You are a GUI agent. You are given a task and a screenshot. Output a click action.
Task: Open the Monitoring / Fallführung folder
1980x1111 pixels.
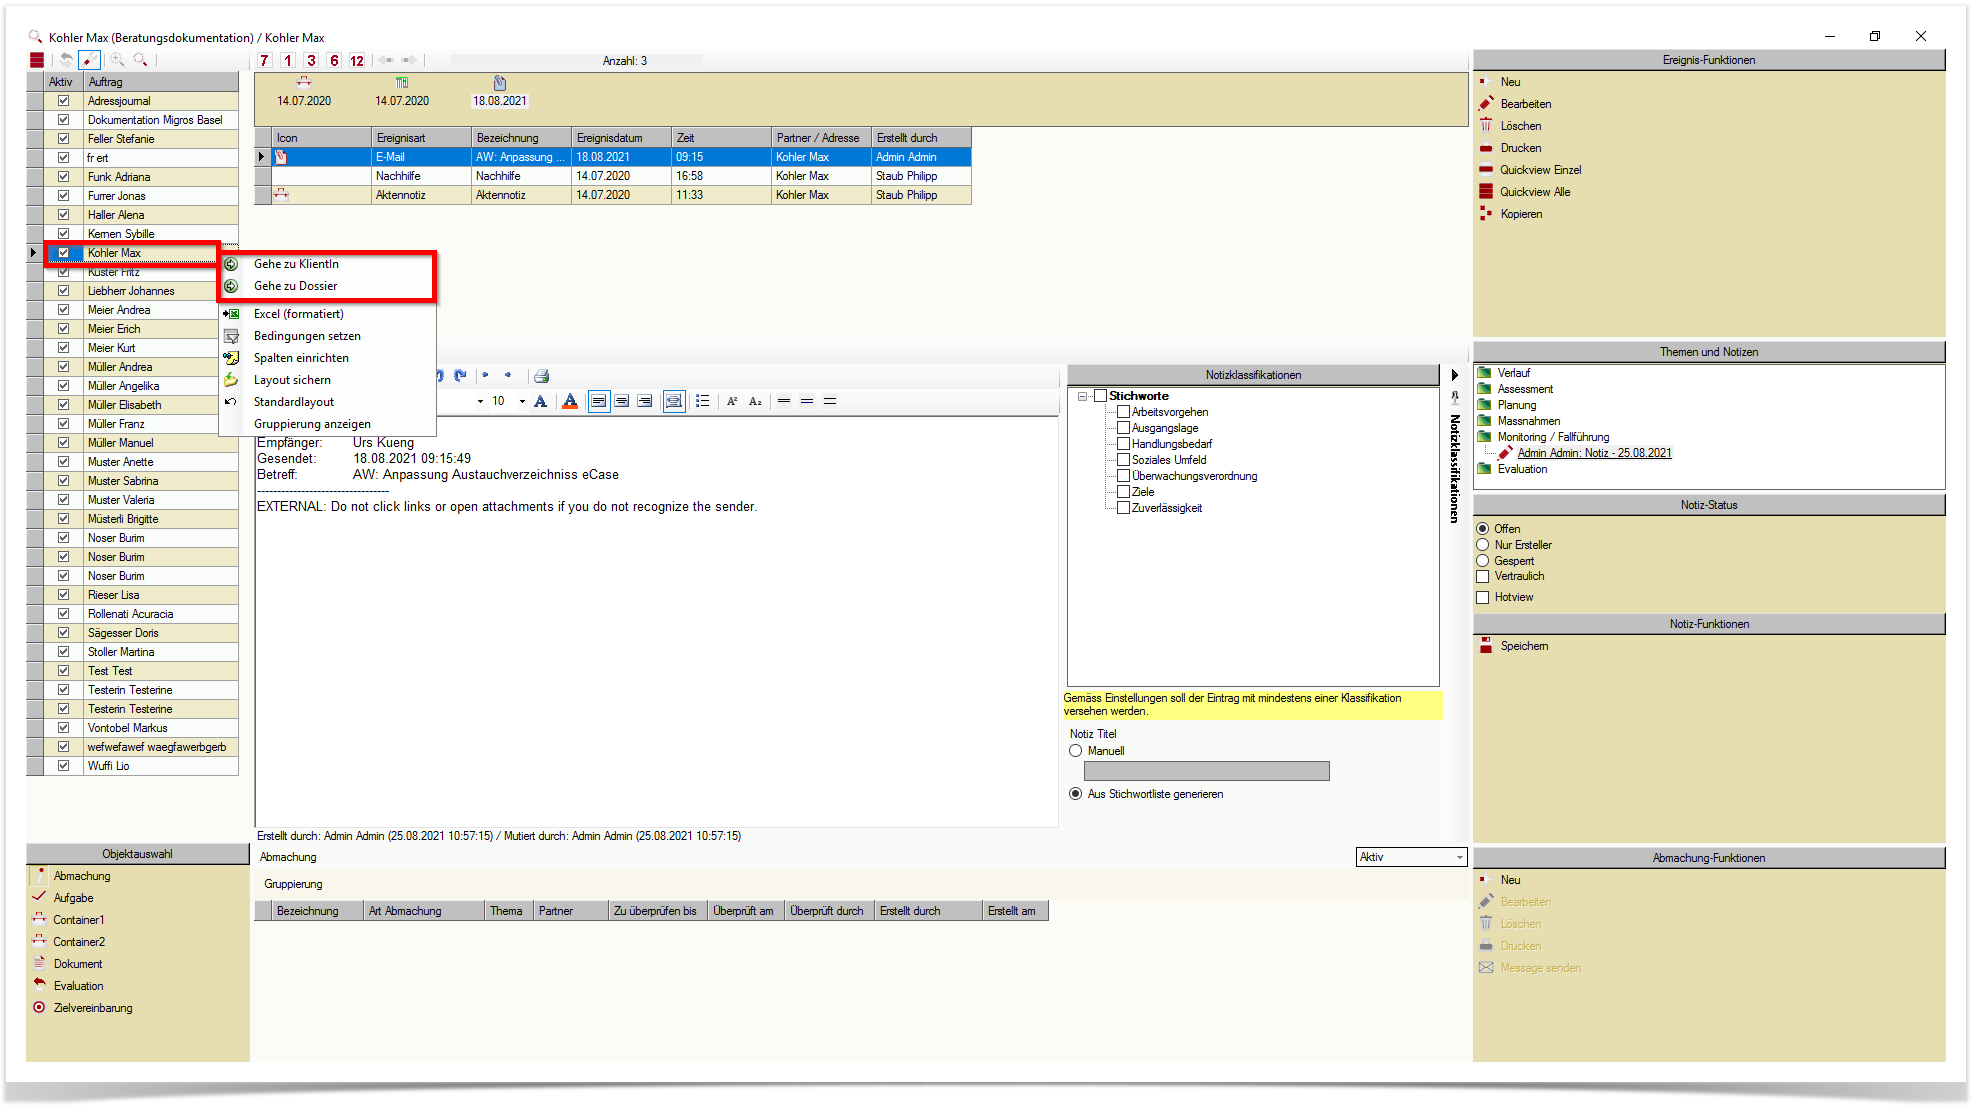pos(1553,437)
